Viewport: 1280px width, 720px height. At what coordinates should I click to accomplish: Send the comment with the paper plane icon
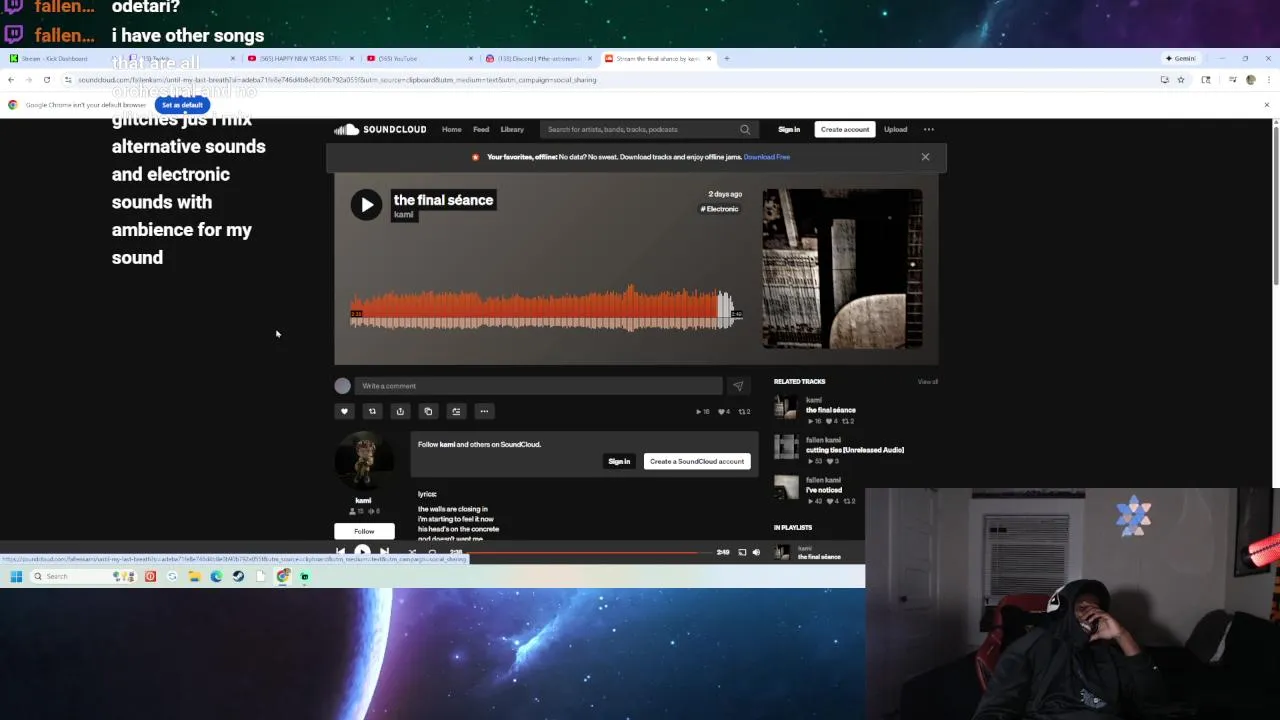738,386
